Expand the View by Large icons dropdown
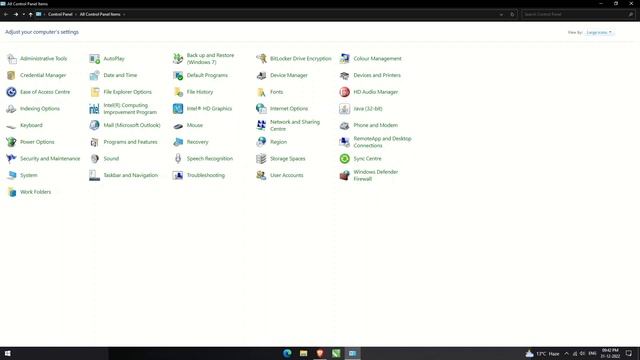This screenshot has width=640, height=360. [599, 32]
